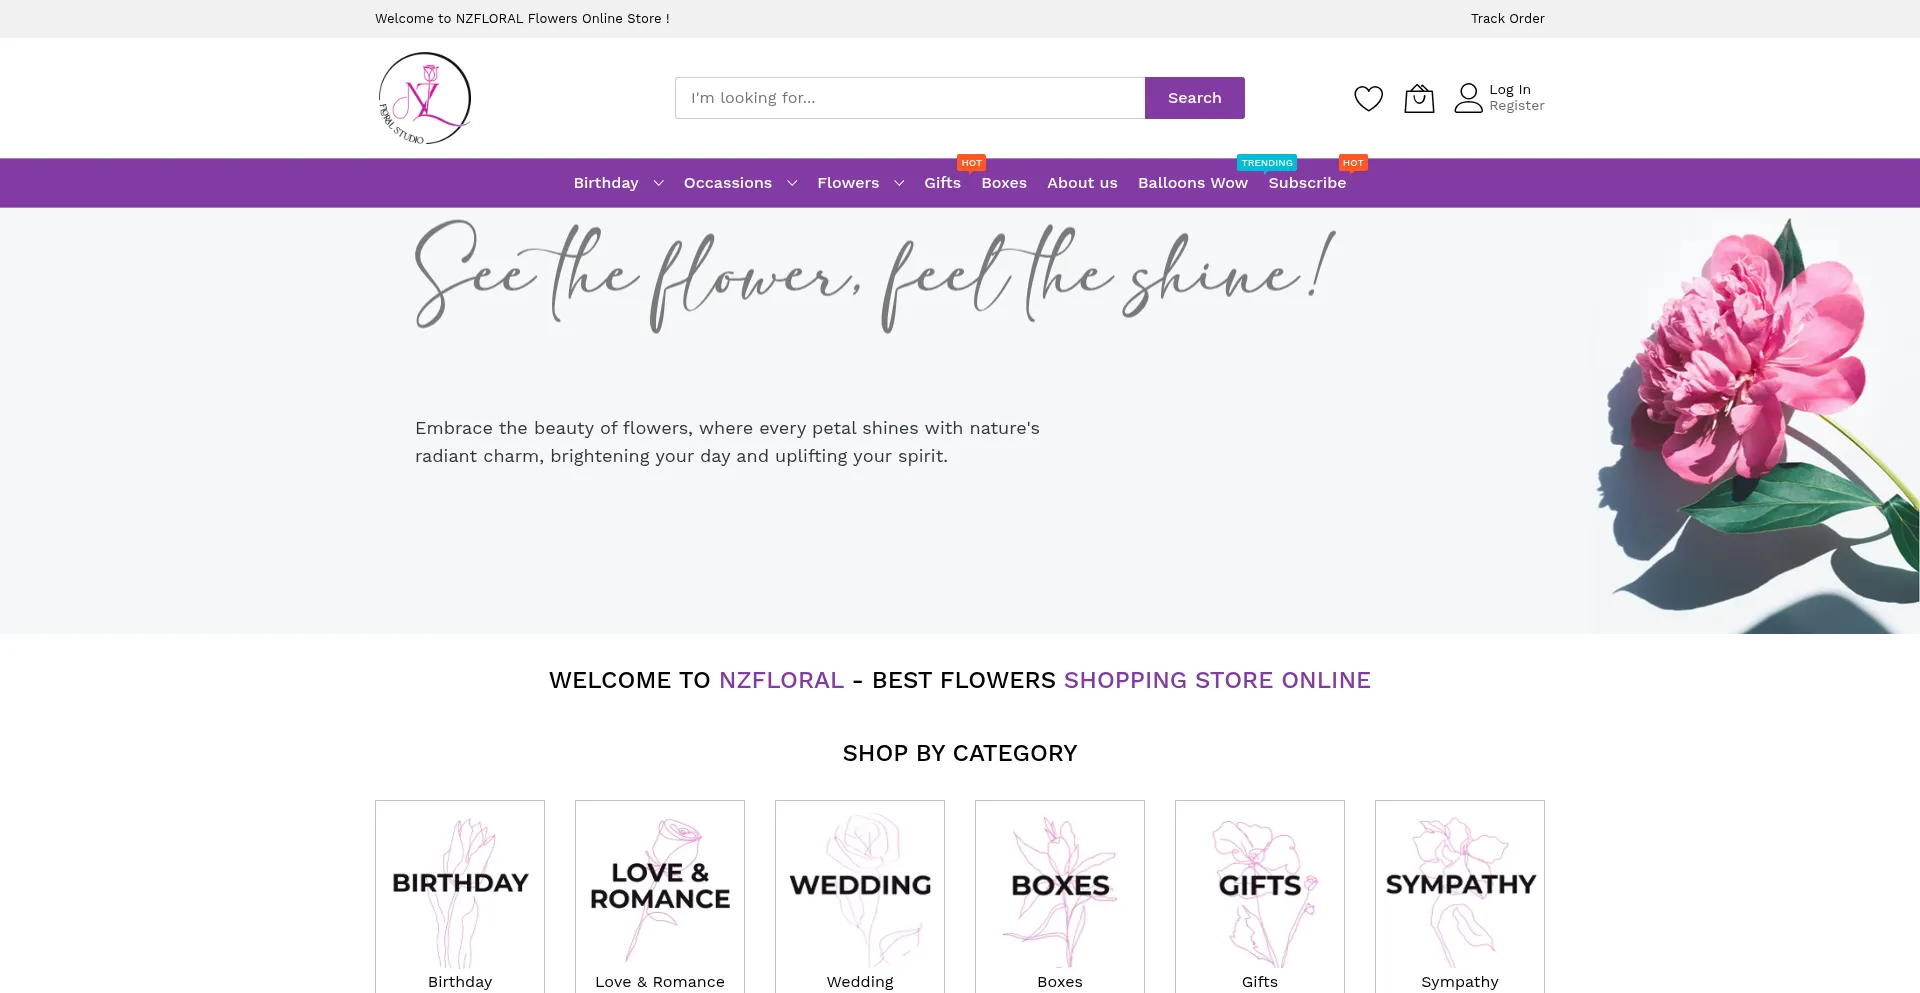Open the Birthday category tile image
The width and height of the screenshot is (1920, 993).
click(x=460, y=884)
